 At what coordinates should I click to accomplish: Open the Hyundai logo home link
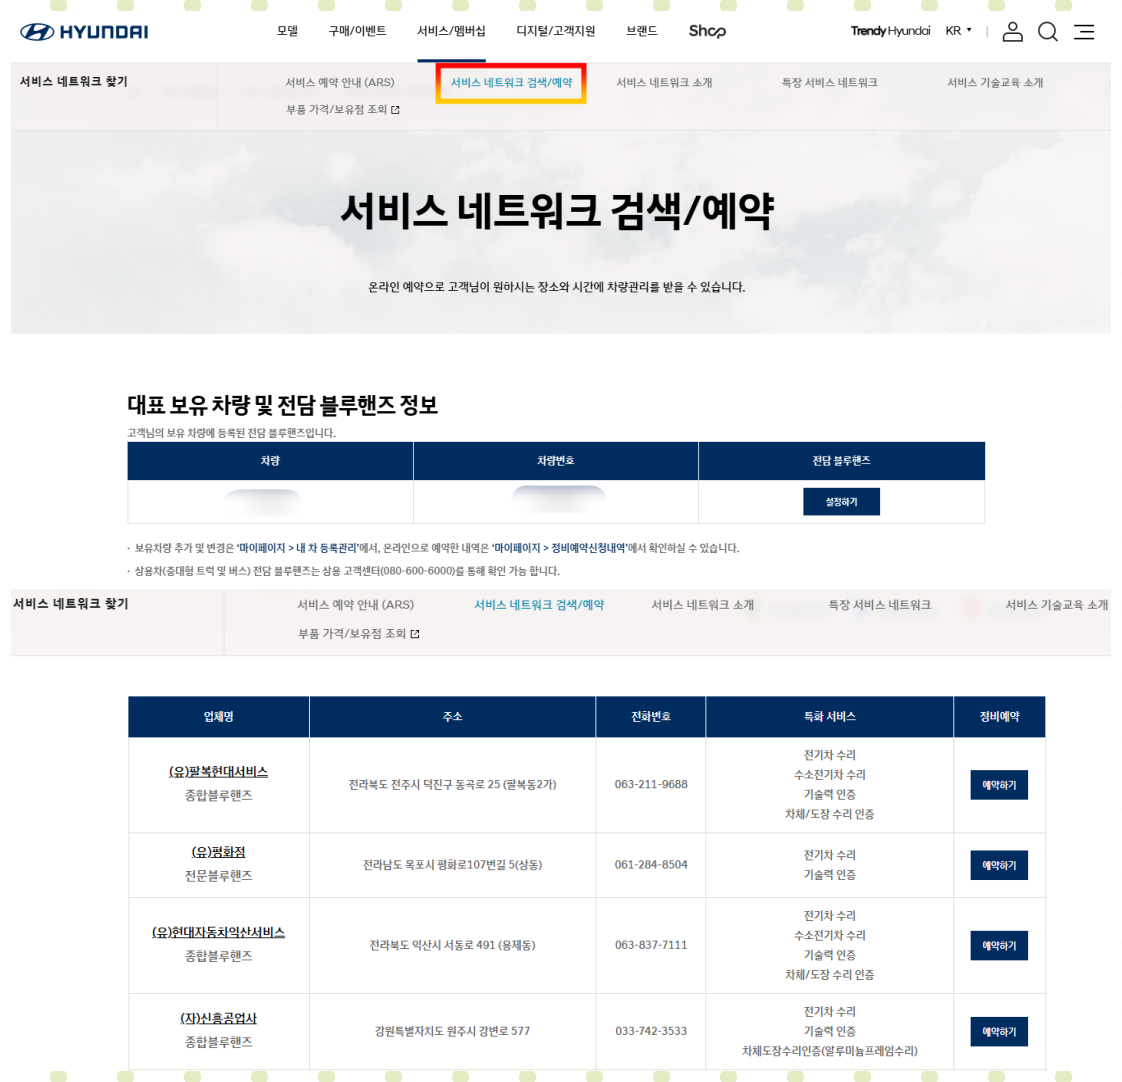84,31
